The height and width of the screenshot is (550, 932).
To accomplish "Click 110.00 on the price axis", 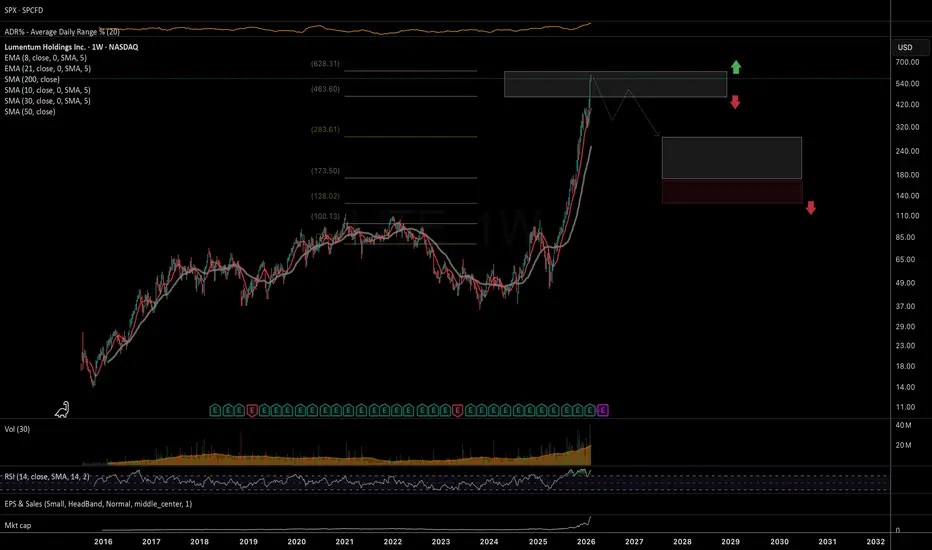I will pos(908,215).
